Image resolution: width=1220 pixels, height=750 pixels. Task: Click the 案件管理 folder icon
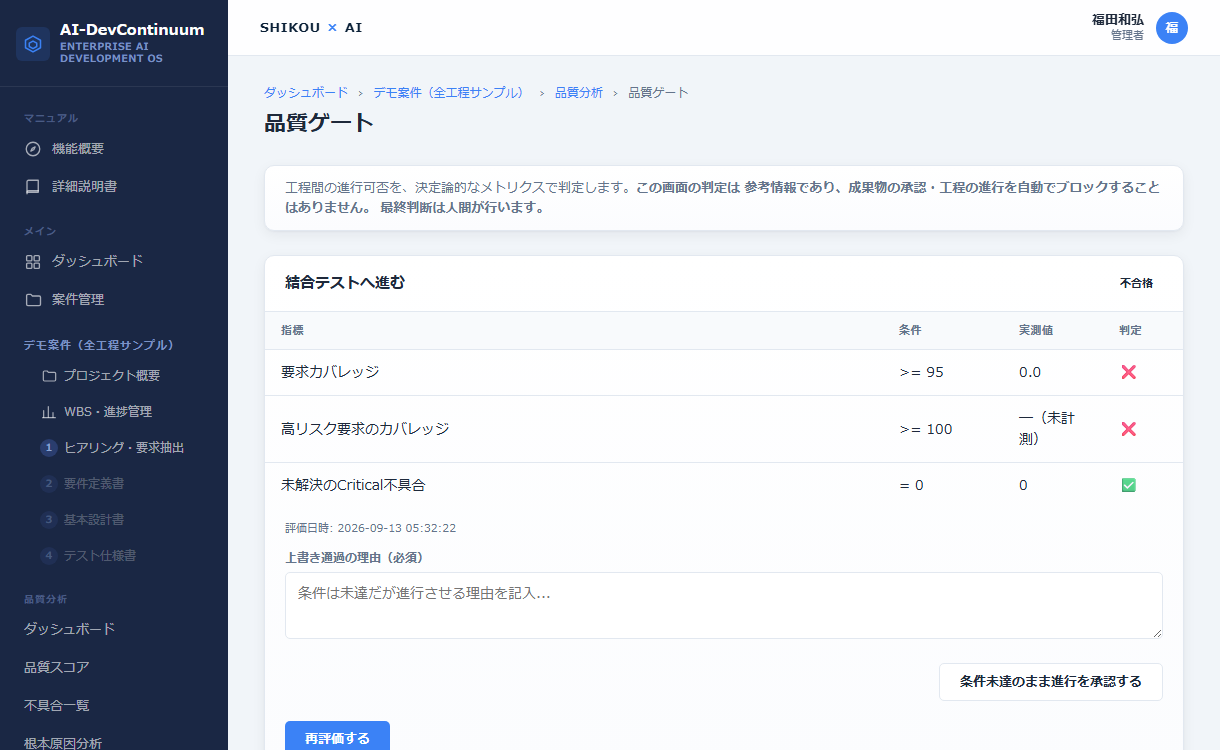[x=33, y=300]
